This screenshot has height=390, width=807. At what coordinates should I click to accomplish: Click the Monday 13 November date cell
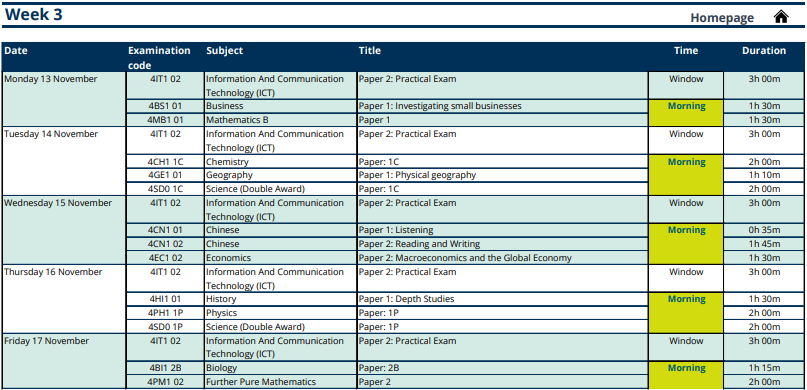pos(64,99)
